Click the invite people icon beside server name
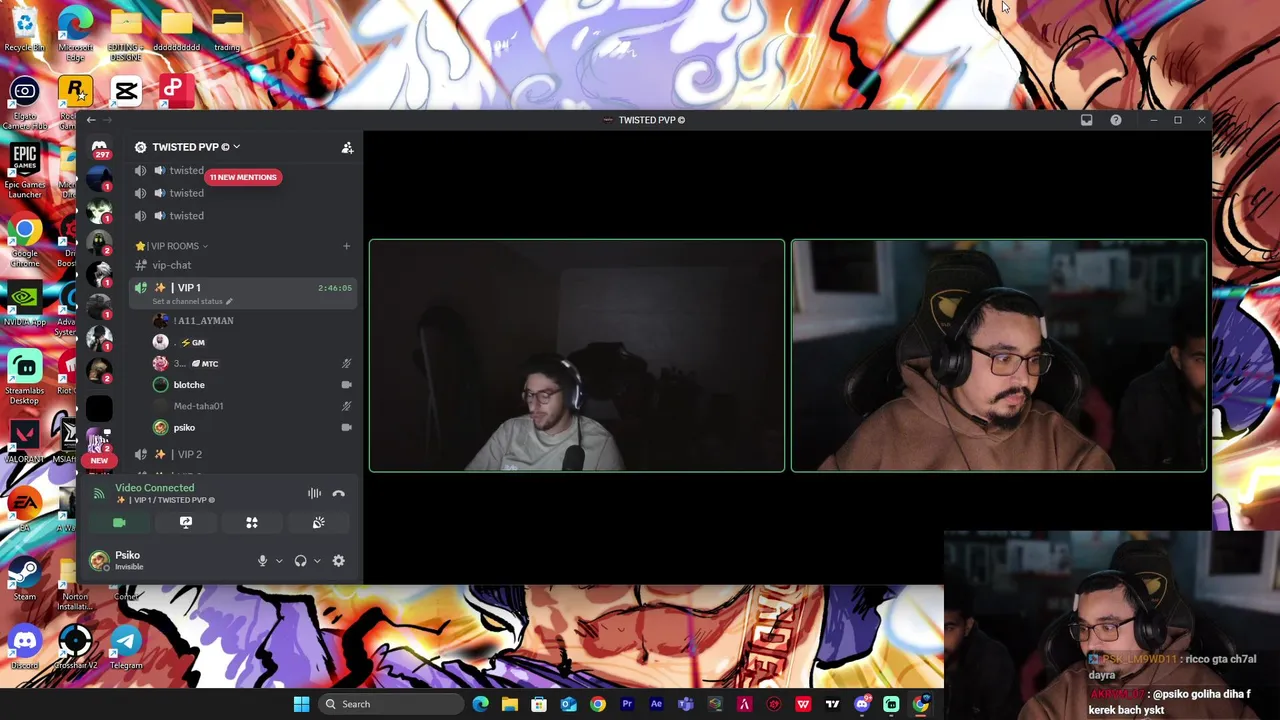Screen dimensions: 1280x720 347,148
